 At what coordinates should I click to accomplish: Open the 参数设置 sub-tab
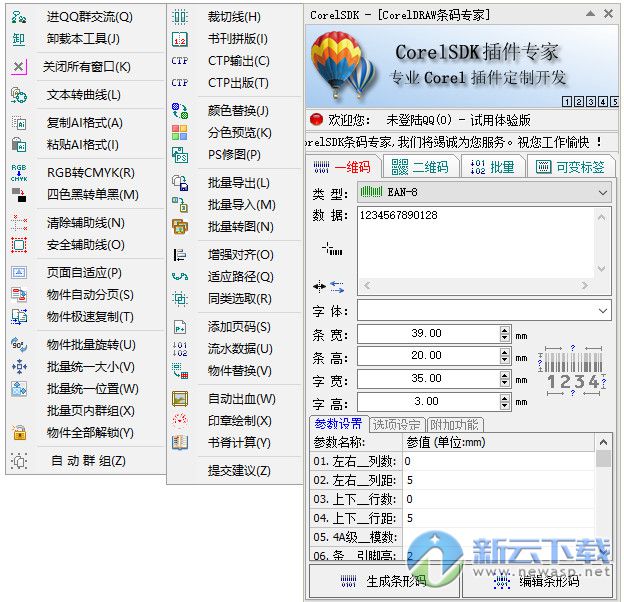(x=338, y=424)
